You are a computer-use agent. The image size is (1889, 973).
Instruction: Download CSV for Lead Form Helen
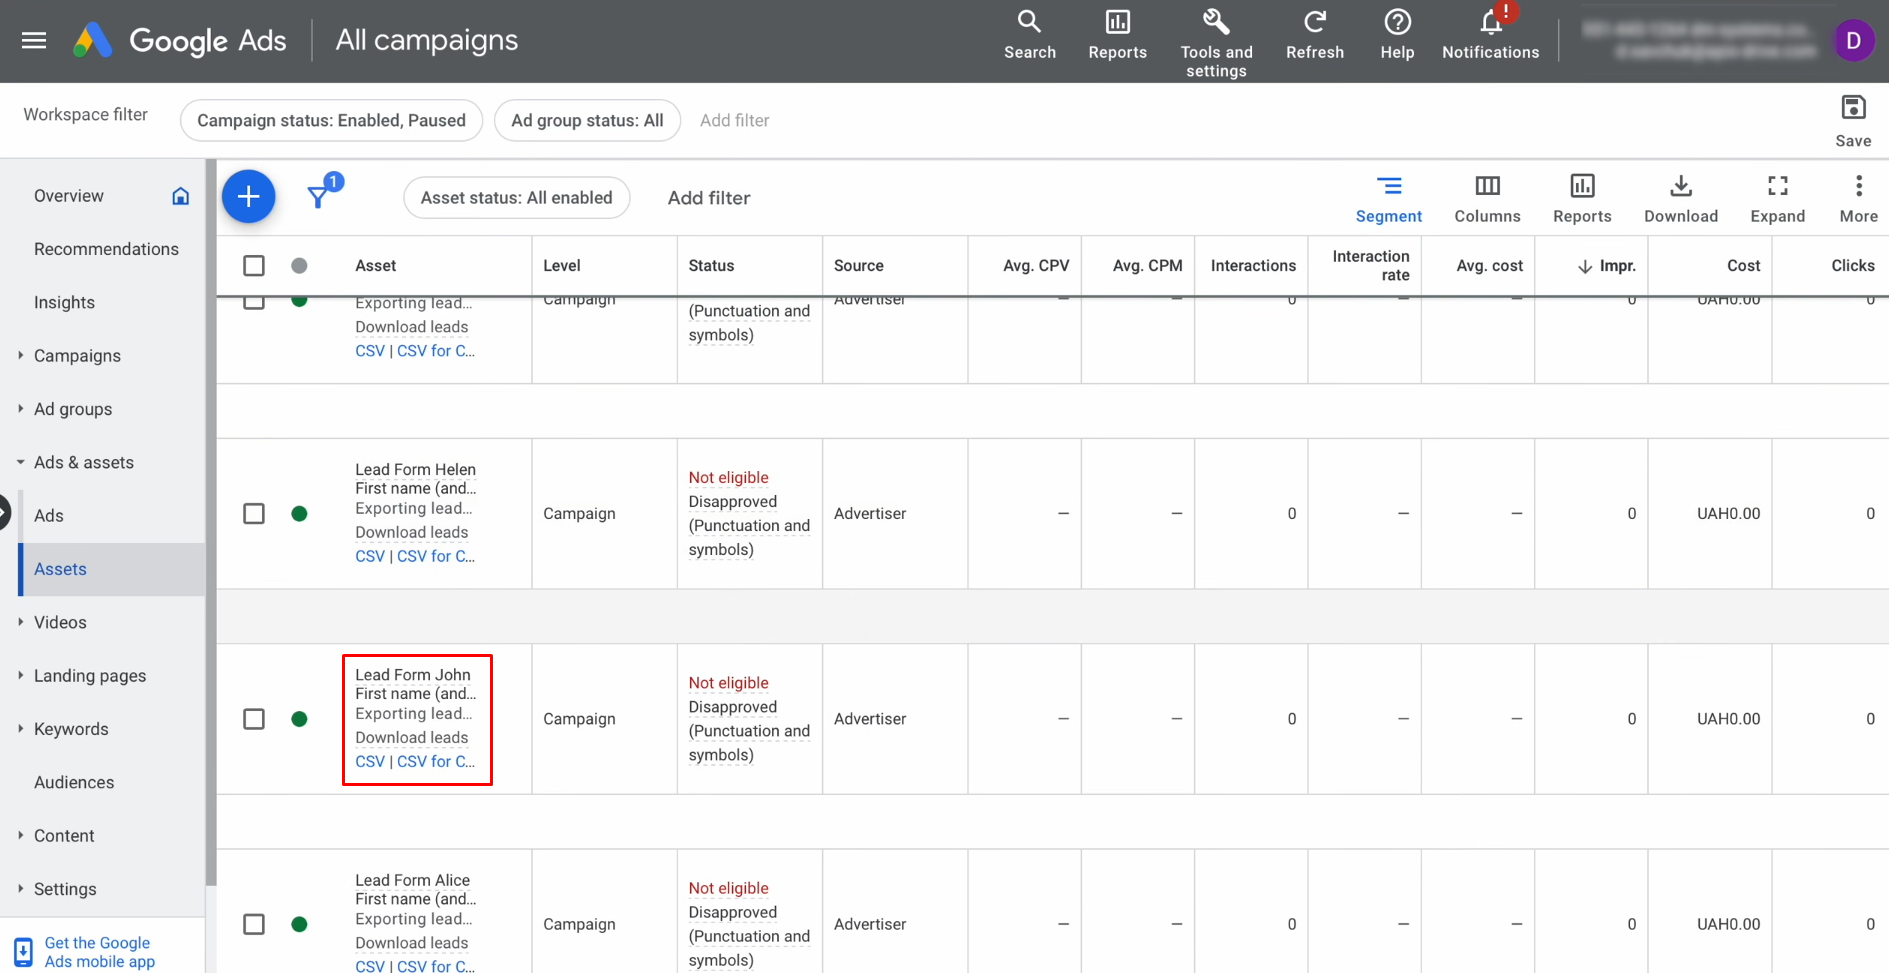370,556
